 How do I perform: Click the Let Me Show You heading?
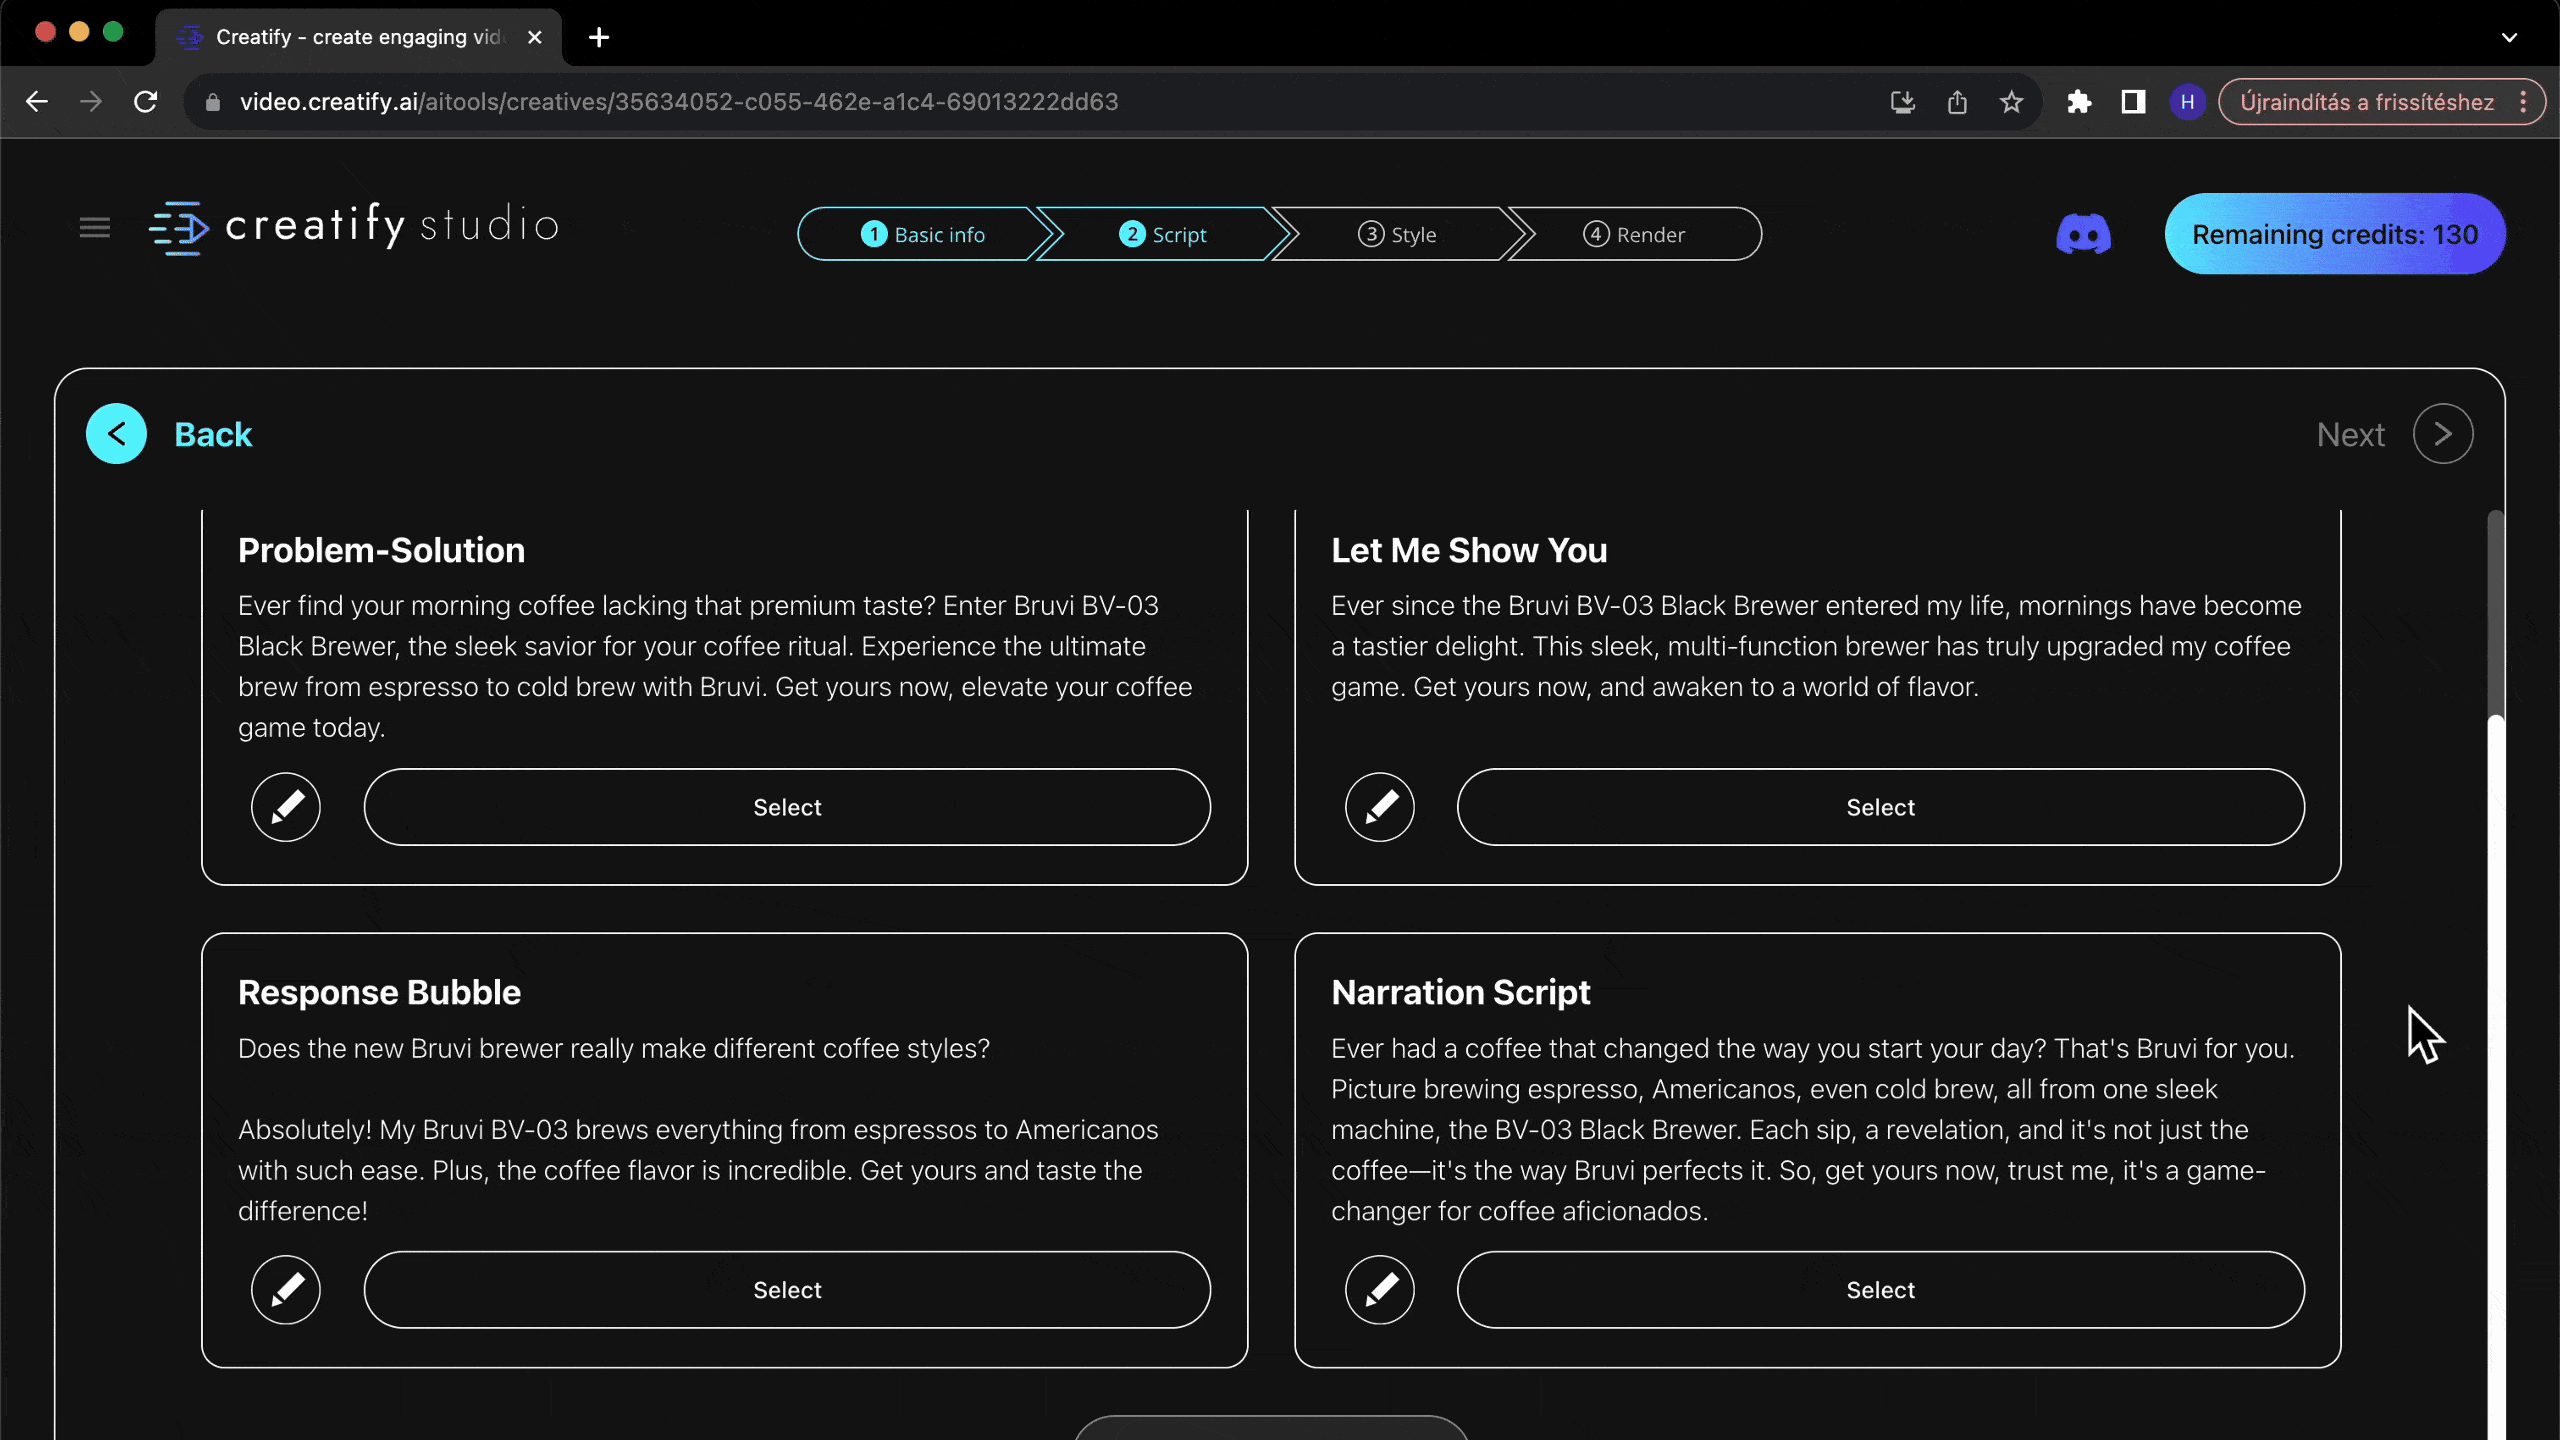(1469, 550)
